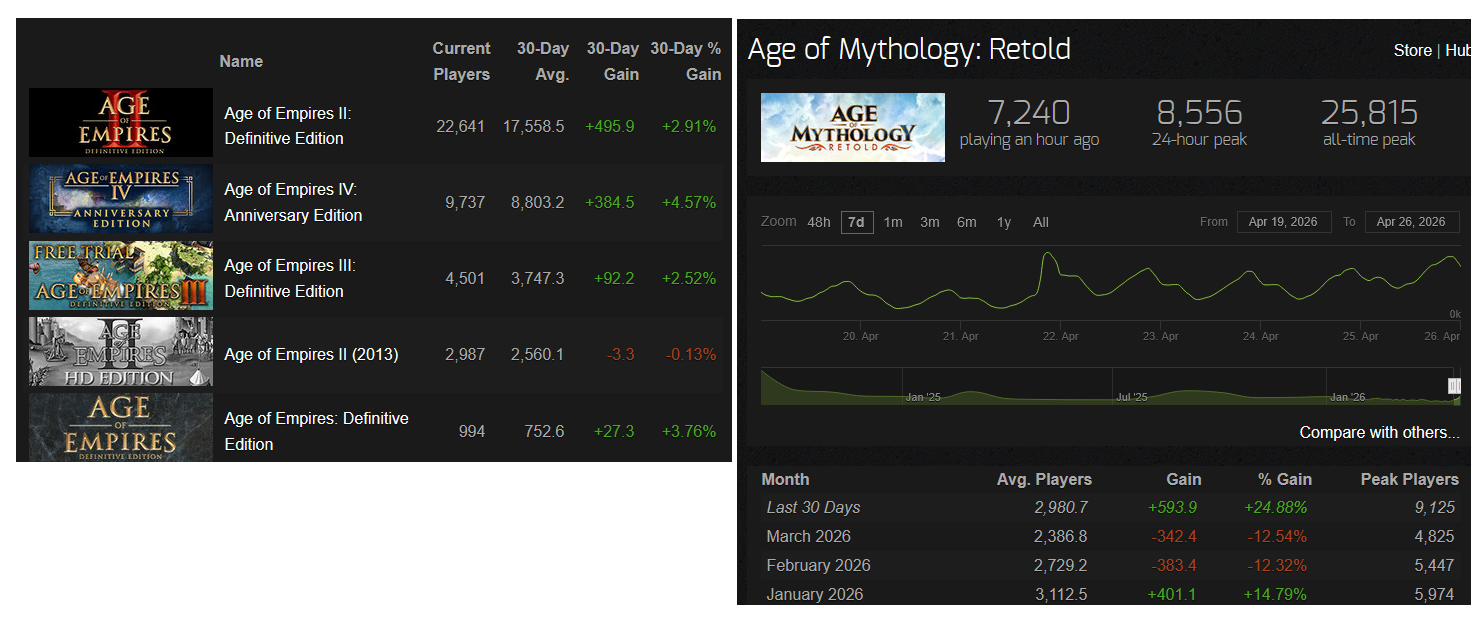
Task: Click the +3.76% gain value
Action: [x=689, y=431]
